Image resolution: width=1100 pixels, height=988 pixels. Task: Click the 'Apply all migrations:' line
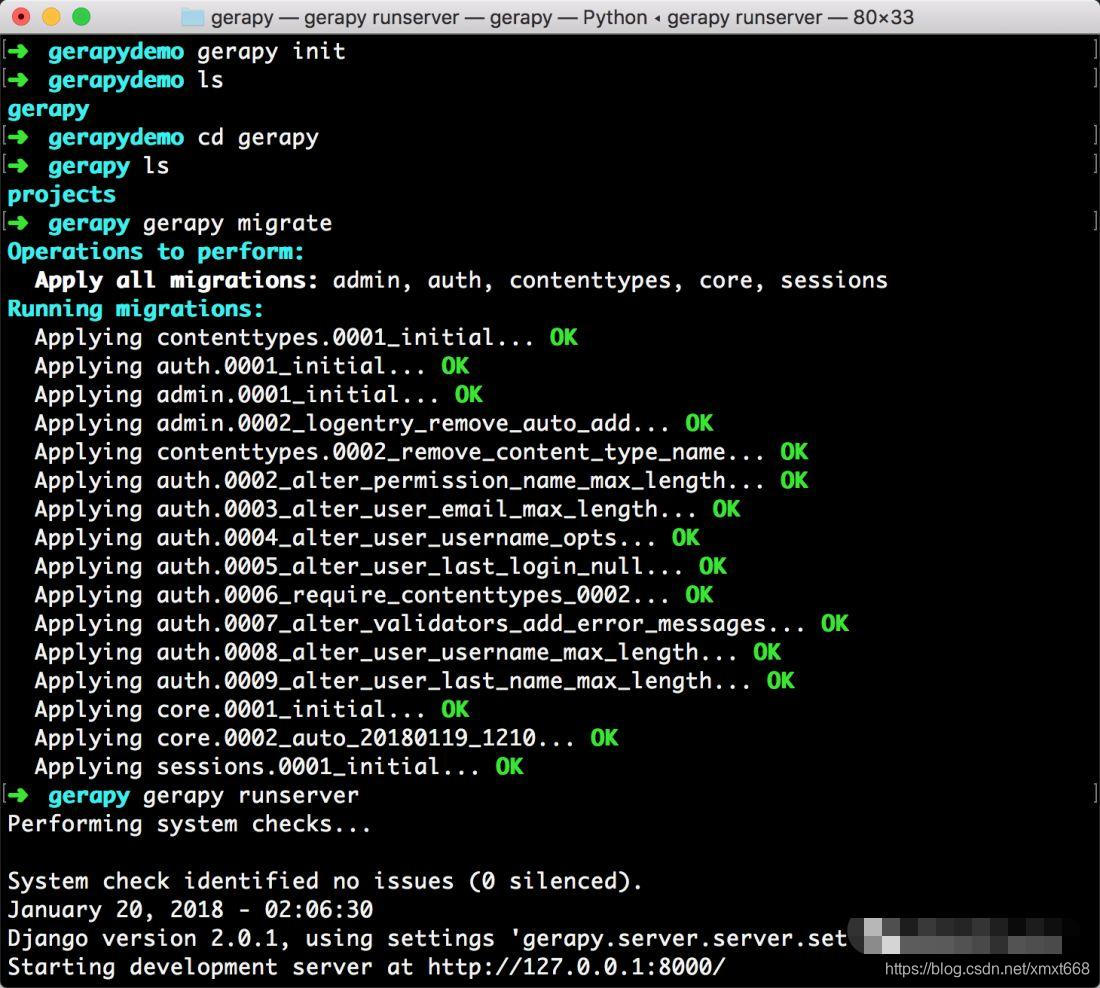tap(461, 281)
